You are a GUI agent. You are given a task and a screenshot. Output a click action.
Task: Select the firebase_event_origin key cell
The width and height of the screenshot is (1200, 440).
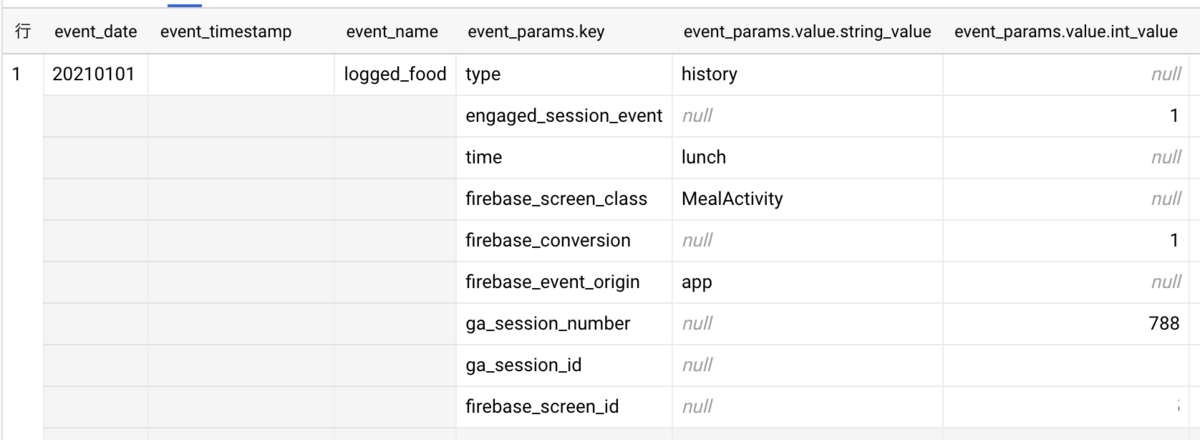point(564,282)
